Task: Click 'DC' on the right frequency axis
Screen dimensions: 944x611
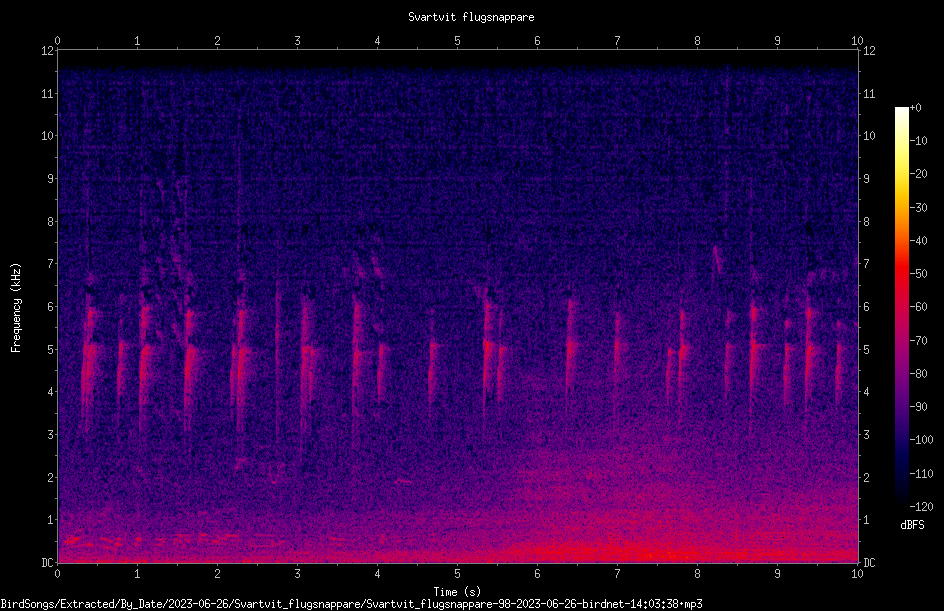Action: pyautogui.click(x=869, y=563)
